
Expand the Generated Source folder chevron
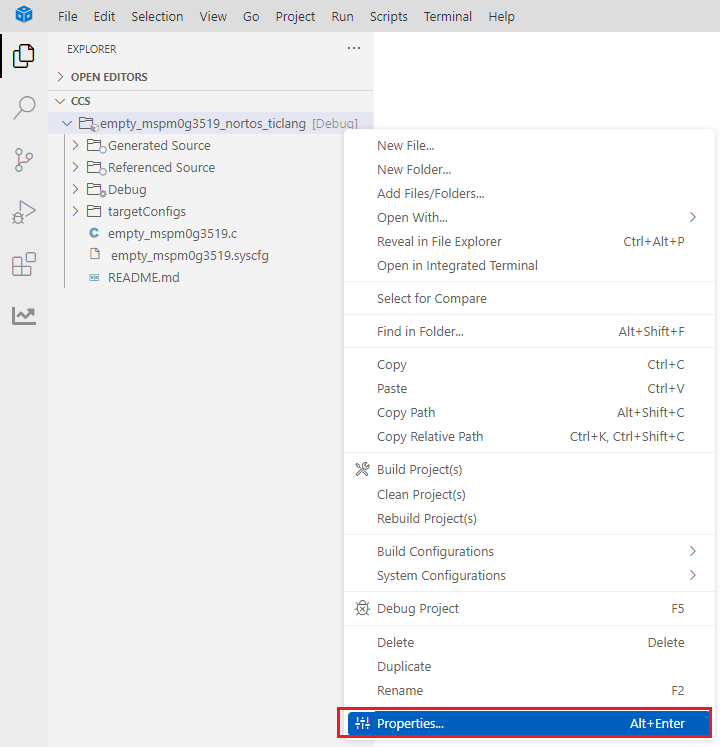point(75,145)
